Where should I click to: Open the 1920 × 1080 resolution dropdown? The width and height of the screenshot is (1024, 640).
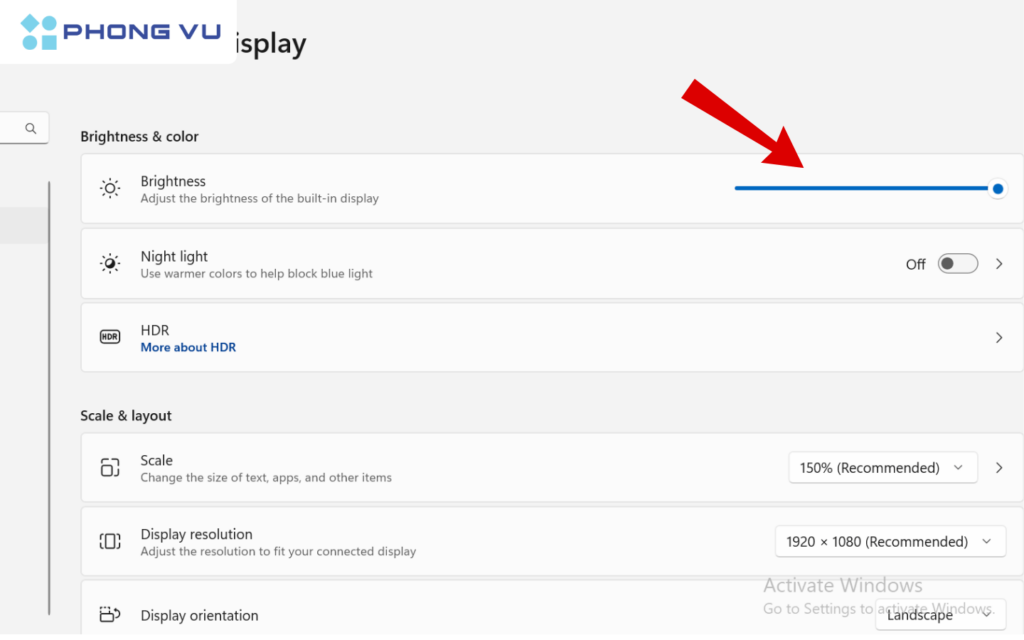[x=889, y=542]
